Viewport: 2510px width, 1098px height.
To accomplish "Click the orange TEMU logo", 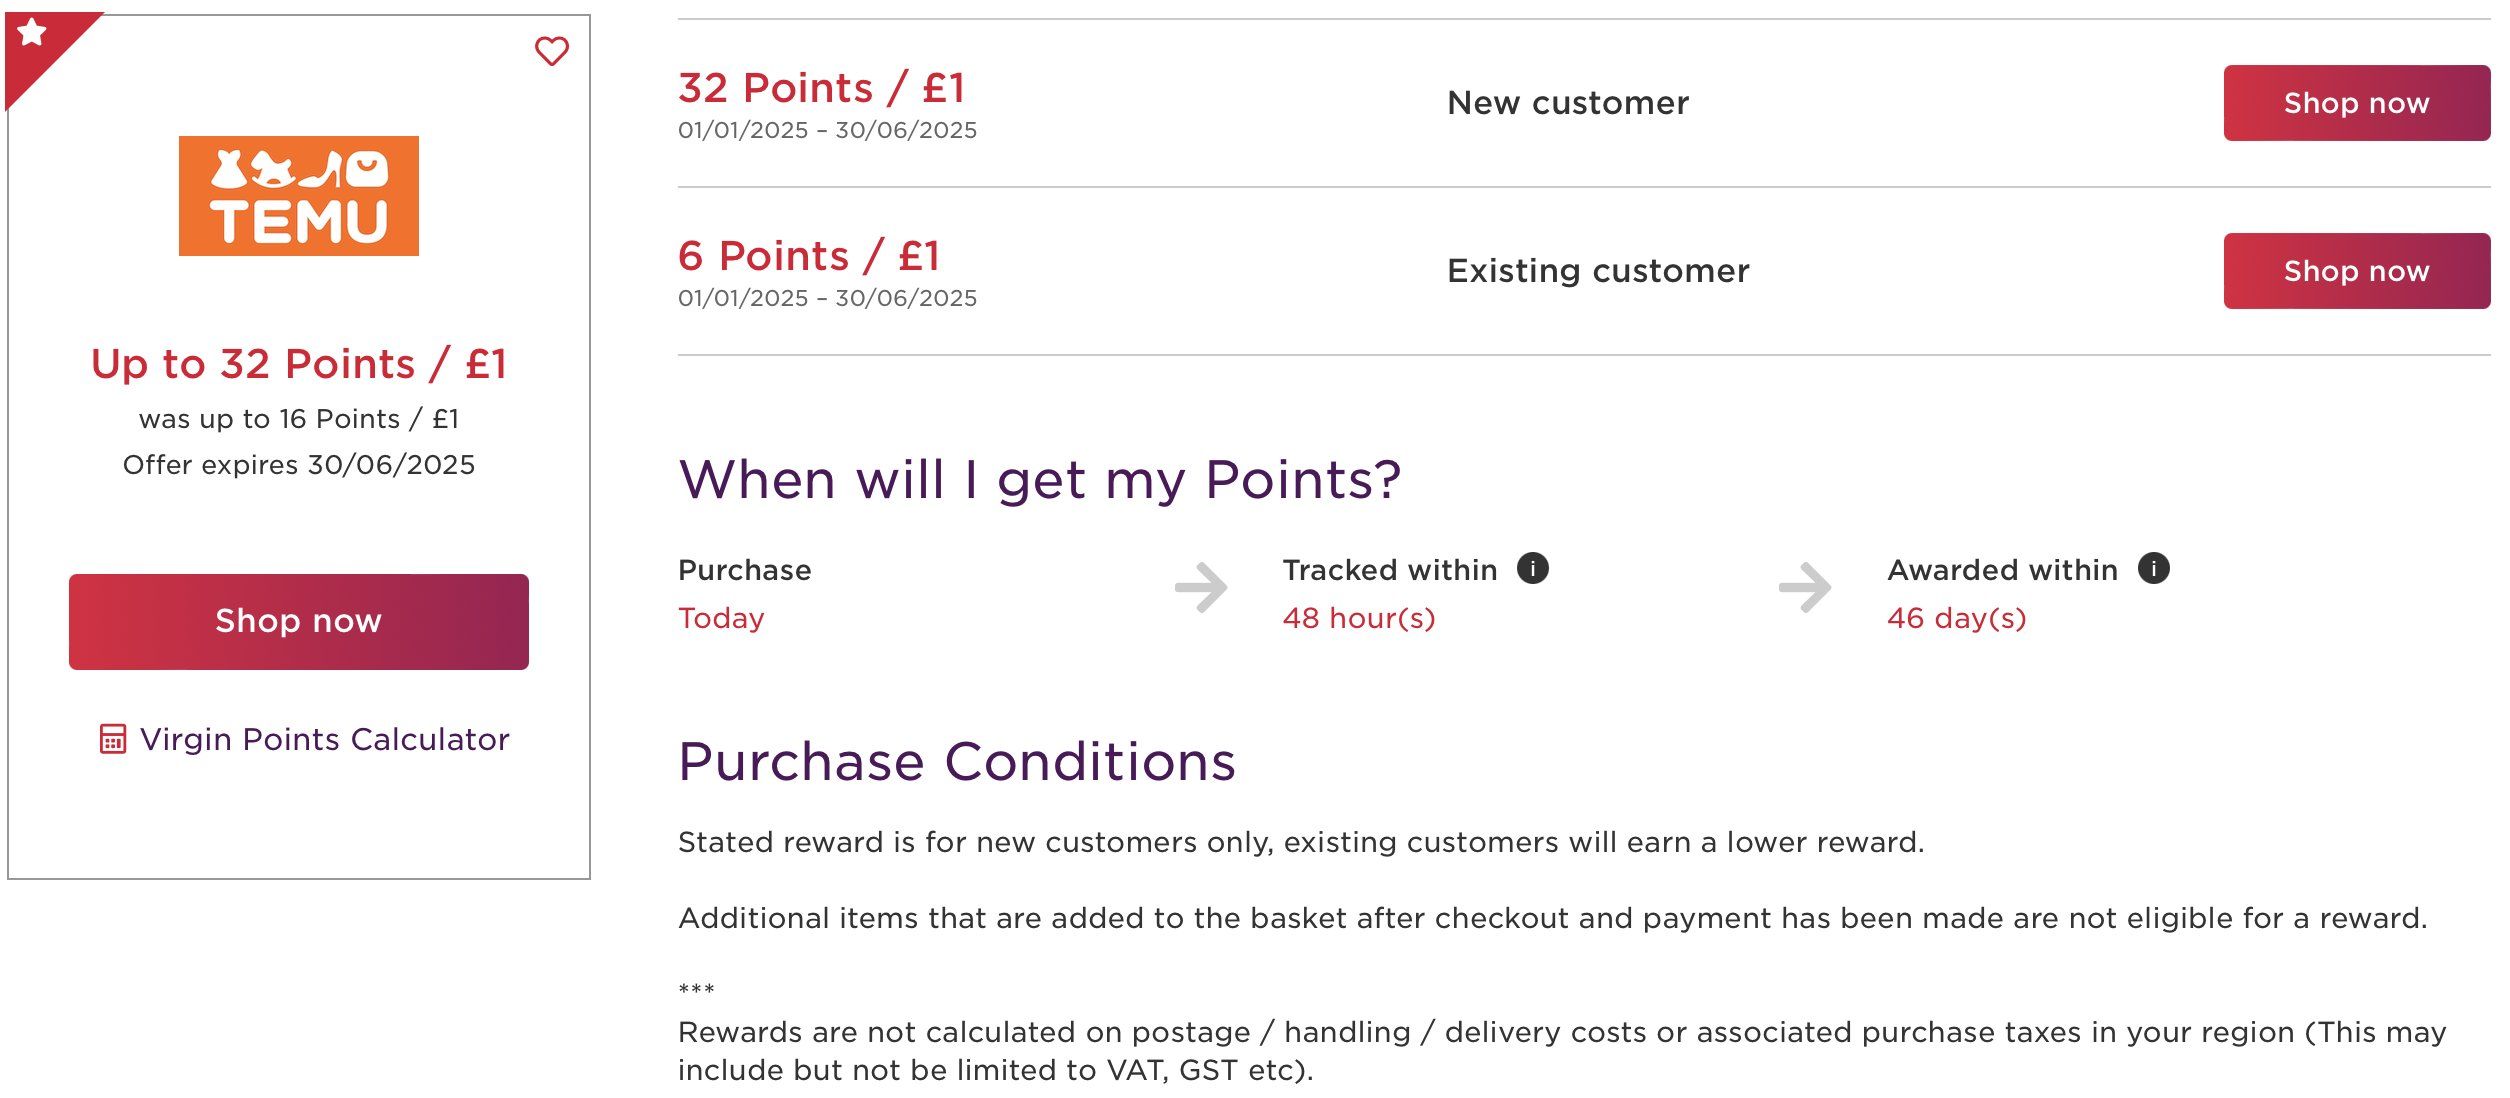I will click(x=298, y=196).
